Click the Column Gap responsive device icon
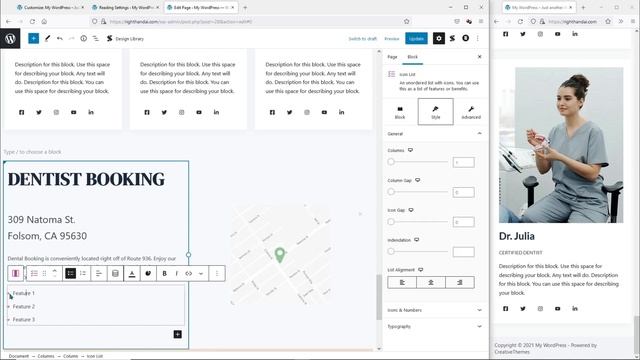 click(x=418, y=180)
